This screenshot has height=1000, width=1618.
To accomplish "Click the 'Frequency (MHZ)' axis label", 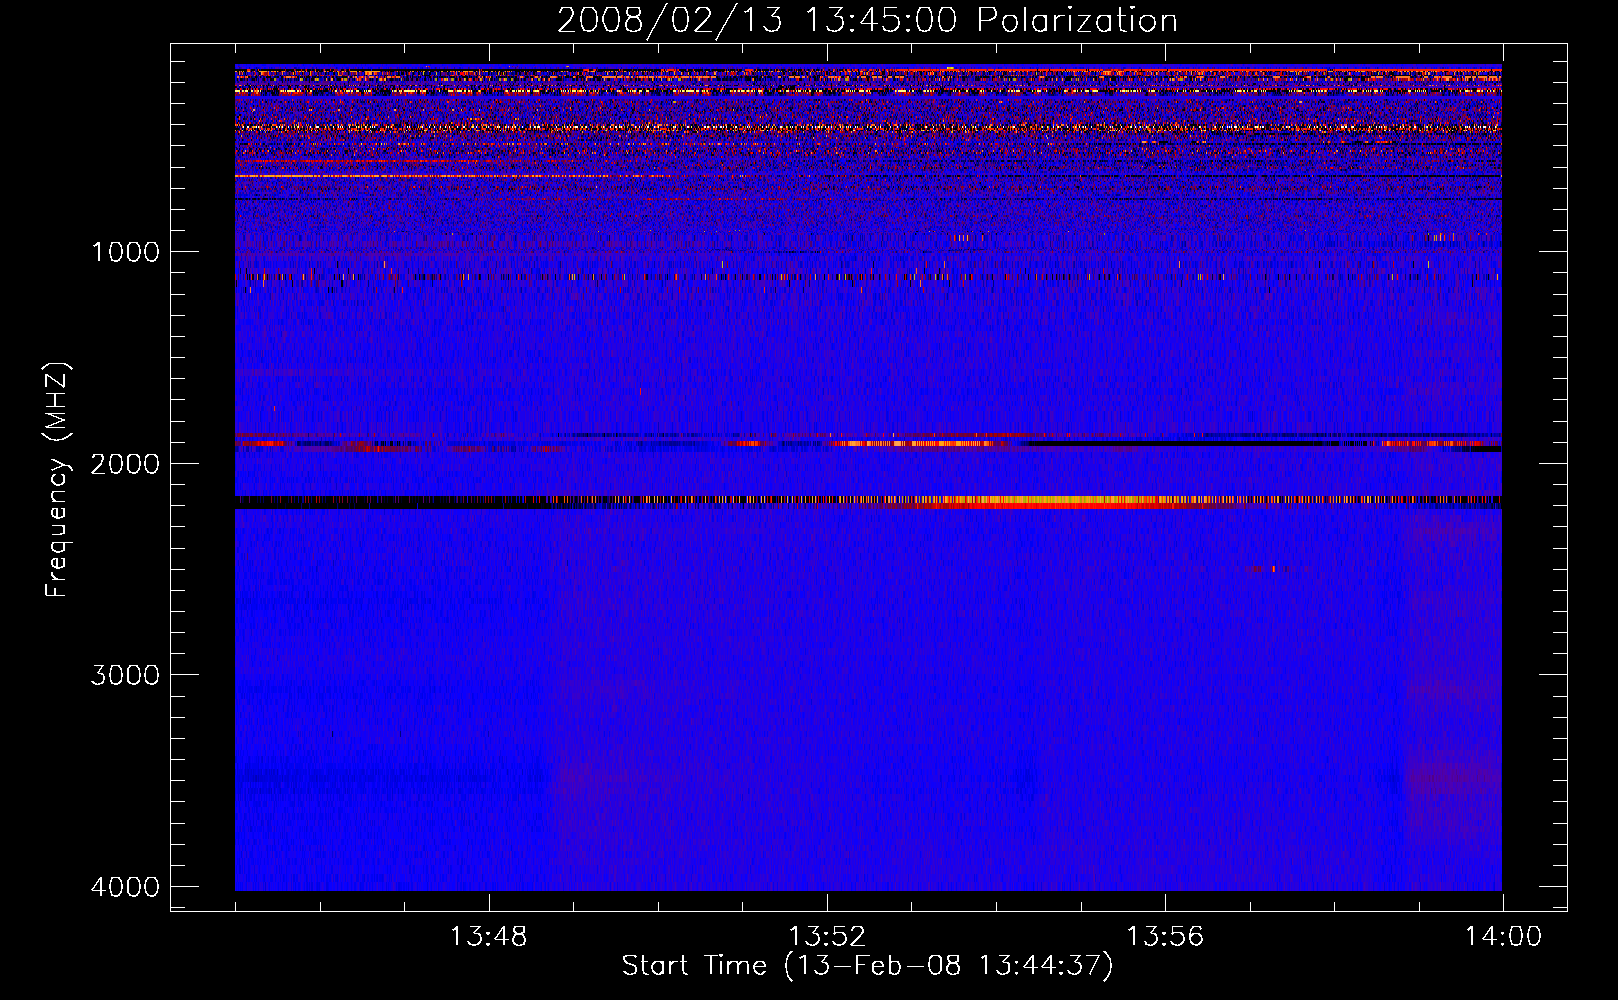I will point(58,479).
